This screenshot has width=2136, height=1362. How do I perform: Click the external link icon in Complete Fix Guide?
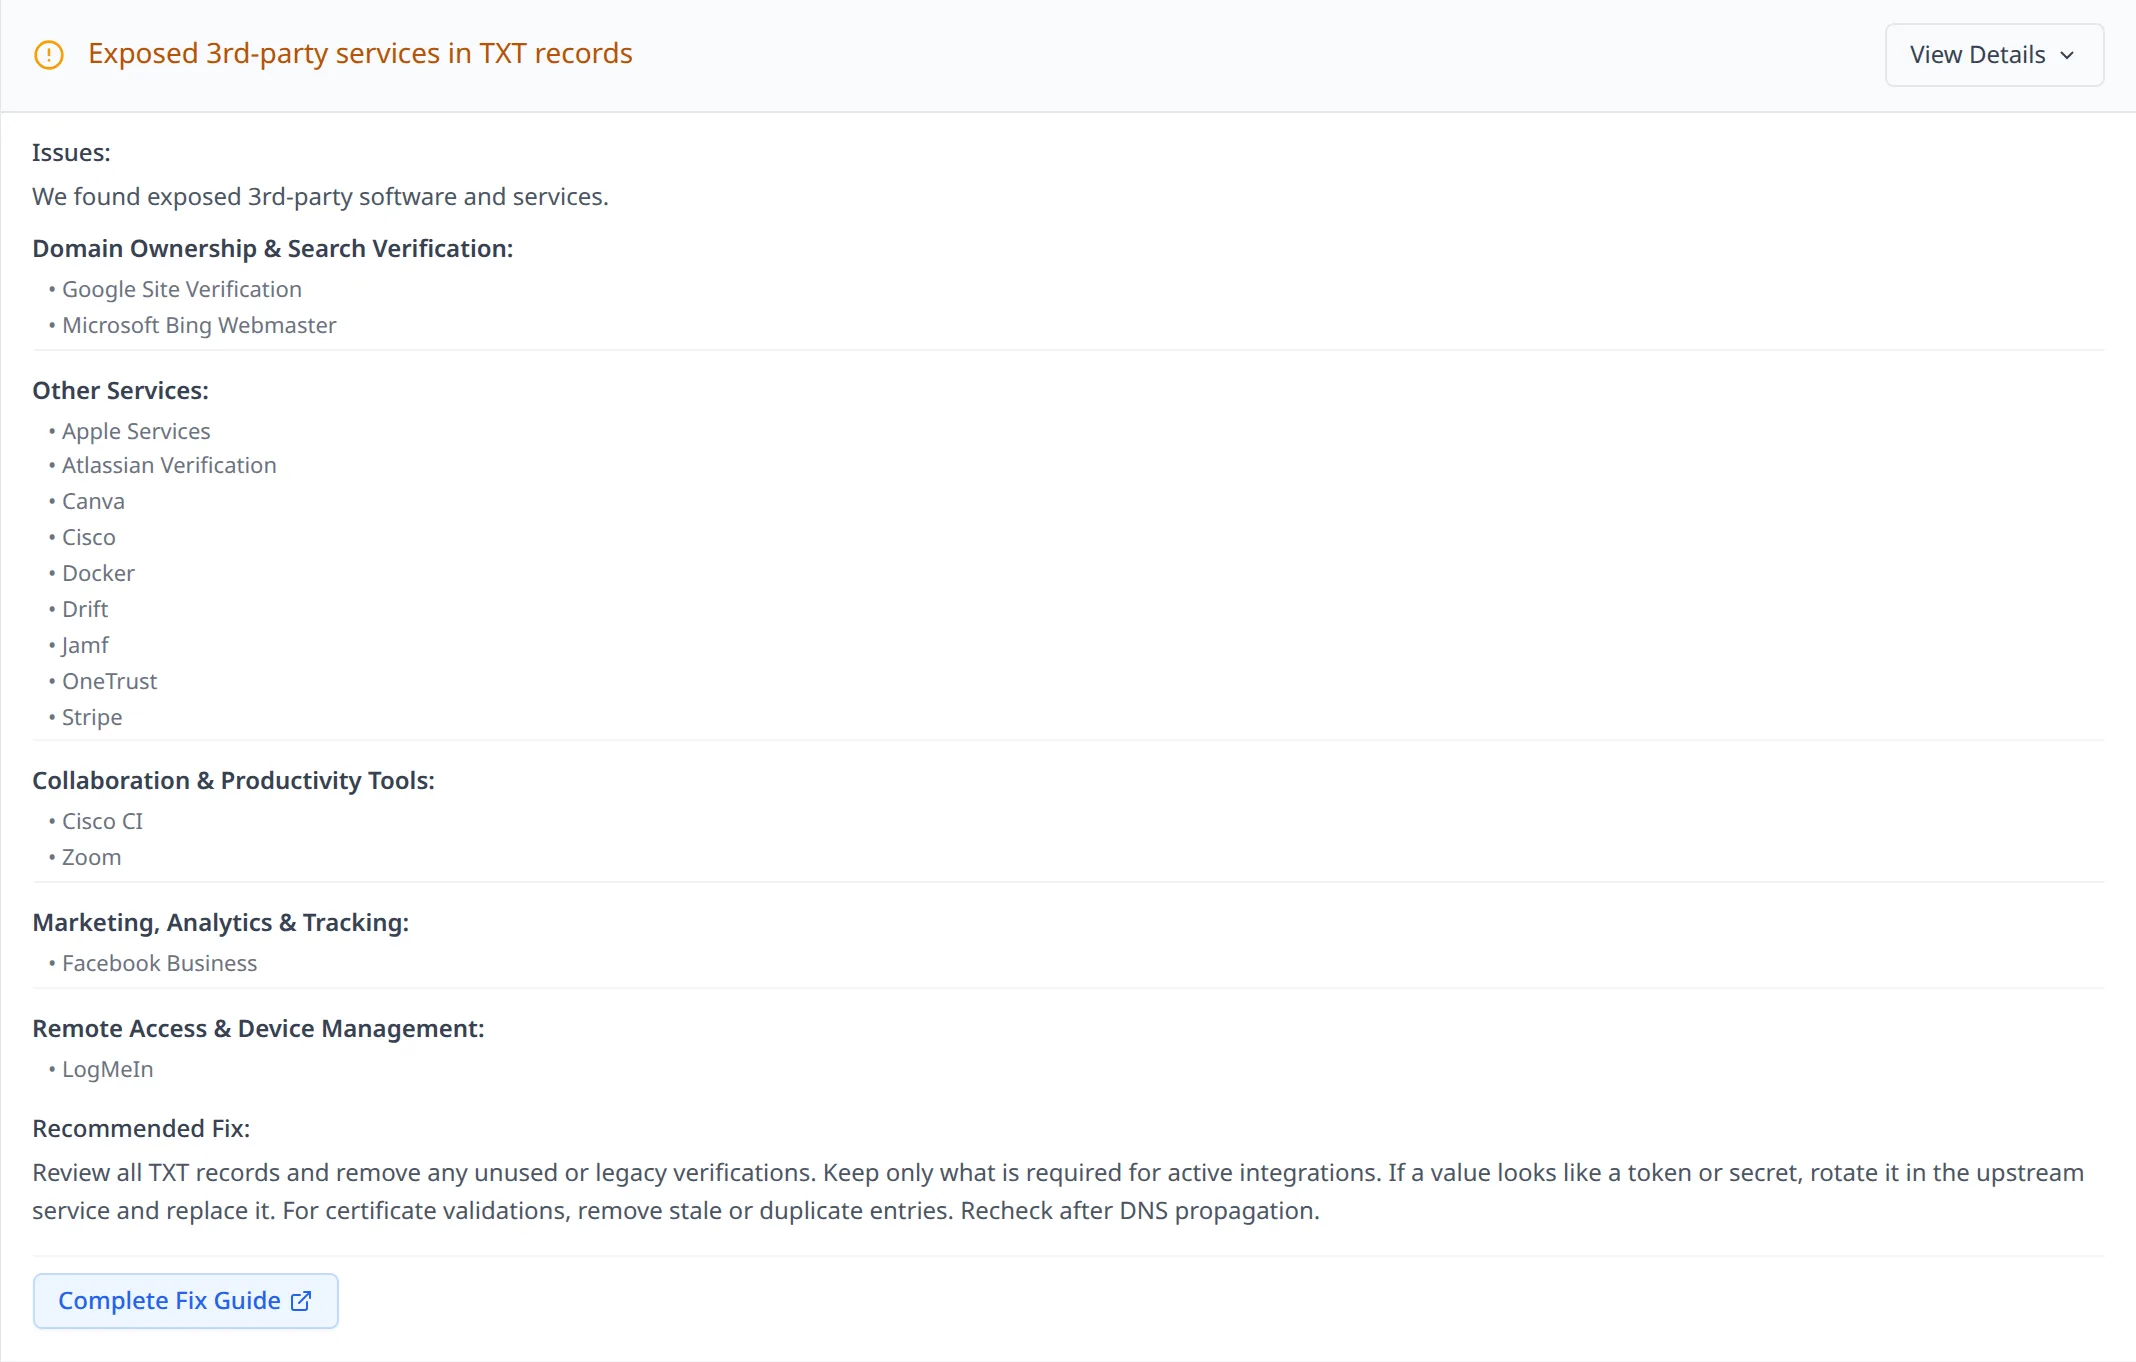pos(301,1301)
